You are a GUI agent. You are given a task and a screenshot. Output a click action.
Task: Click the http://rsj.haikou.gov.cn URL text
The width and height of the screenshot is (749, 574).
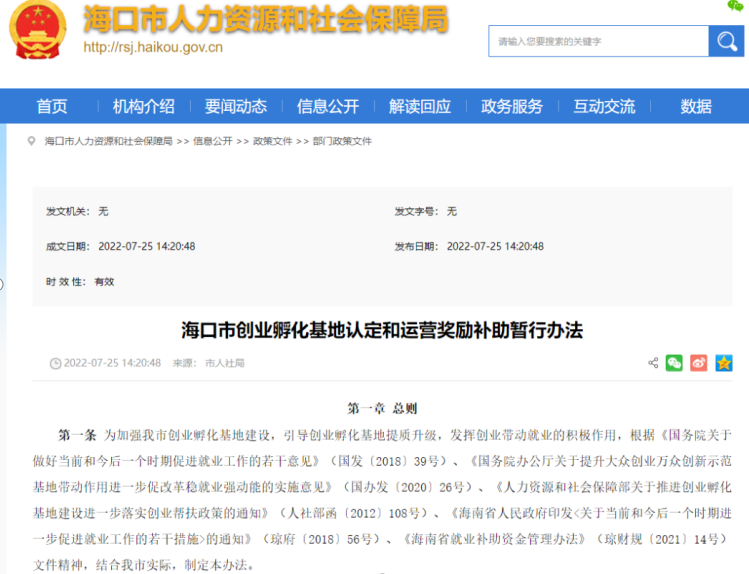click(x=153, y=47)
